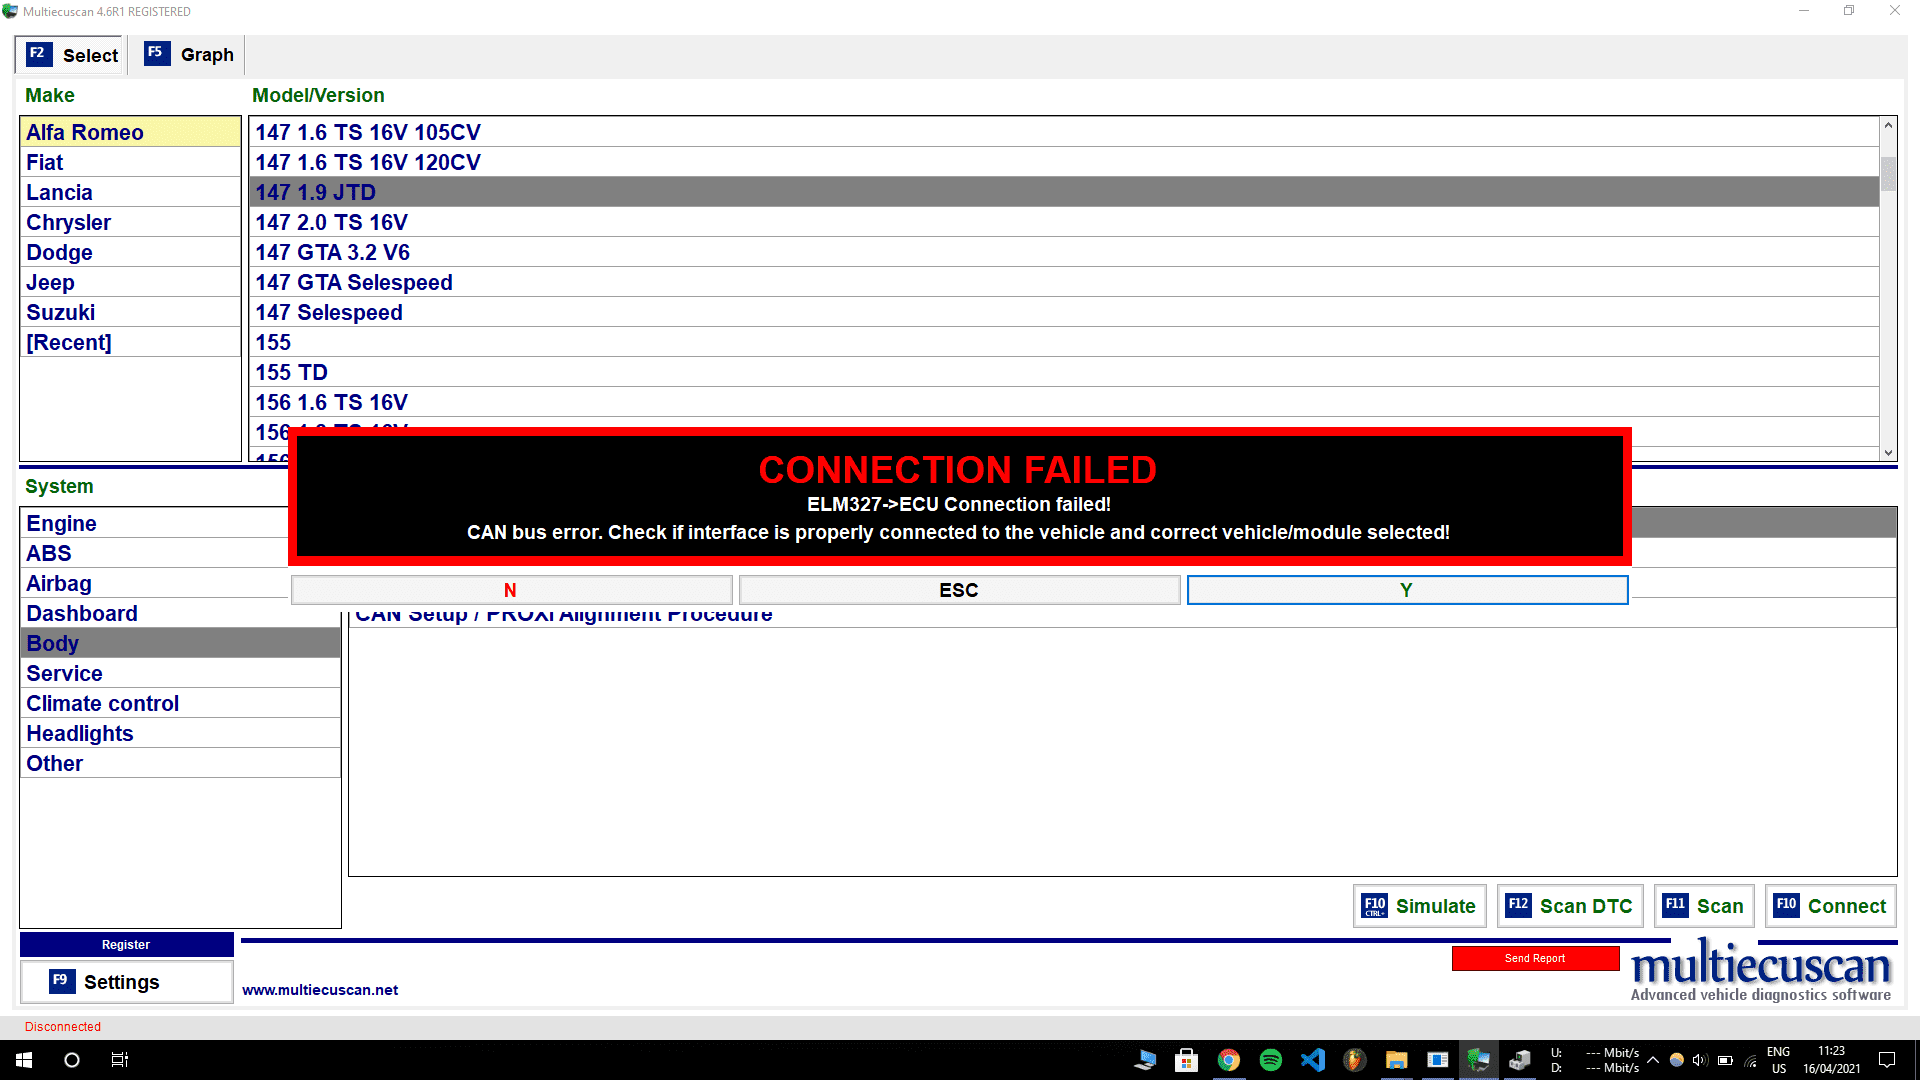
Task: Select model 147 2.0 TS 16V
Action: (1064, 222)
